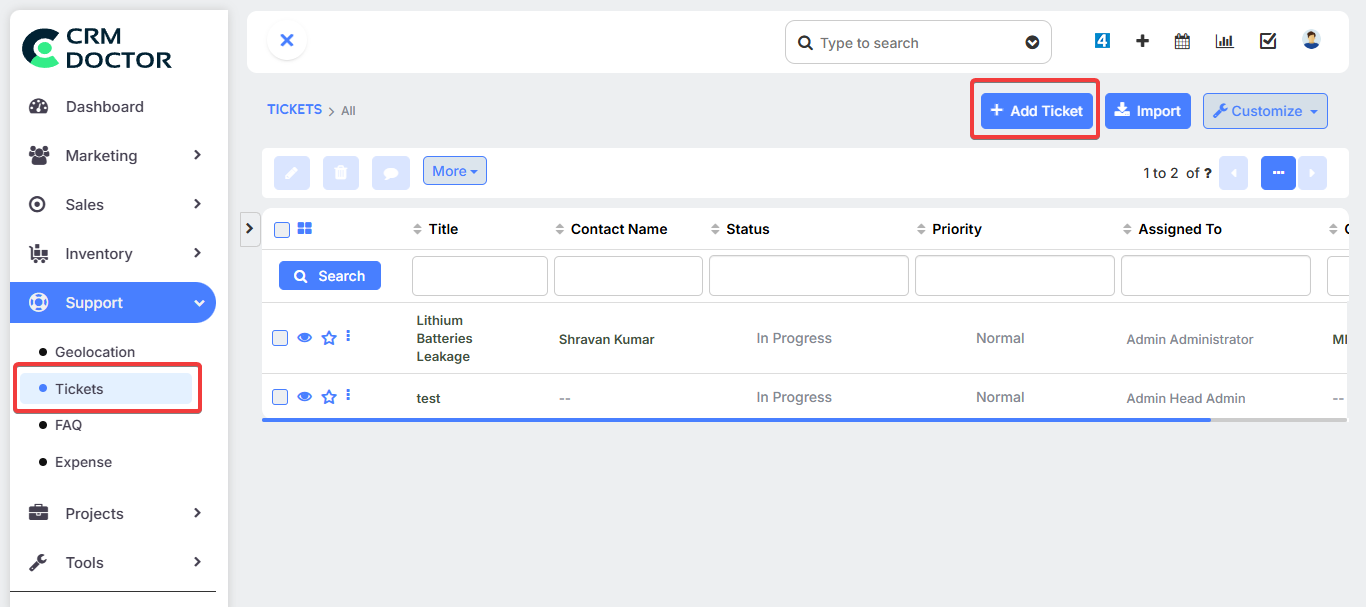Open the More dropdown menu
This screenshot has height=607, width=1366.
454,171
